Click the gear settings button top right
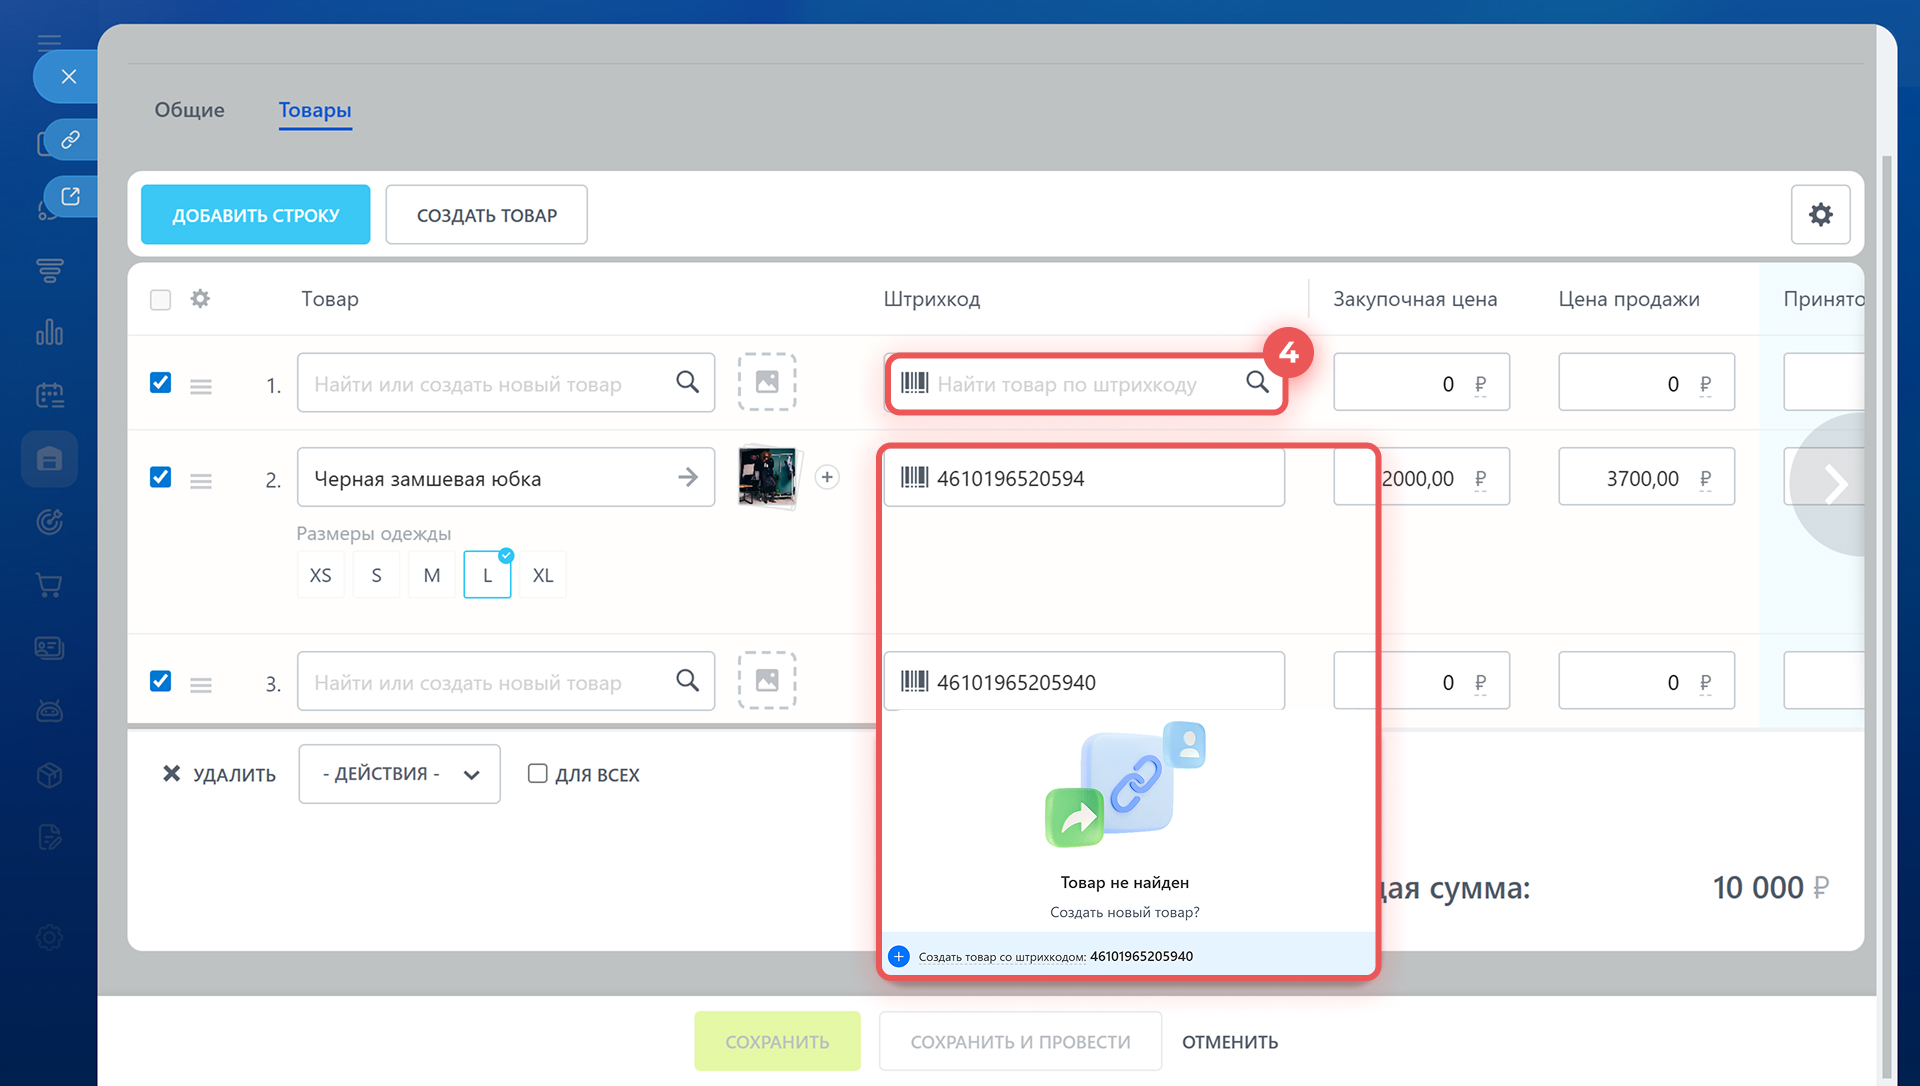 (x=1820, y=214)
